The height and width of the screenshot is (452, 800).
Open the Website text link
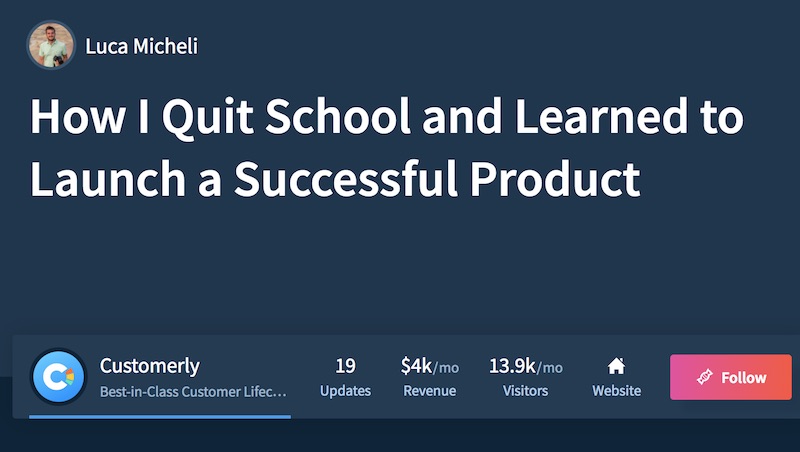click(616, 391)
